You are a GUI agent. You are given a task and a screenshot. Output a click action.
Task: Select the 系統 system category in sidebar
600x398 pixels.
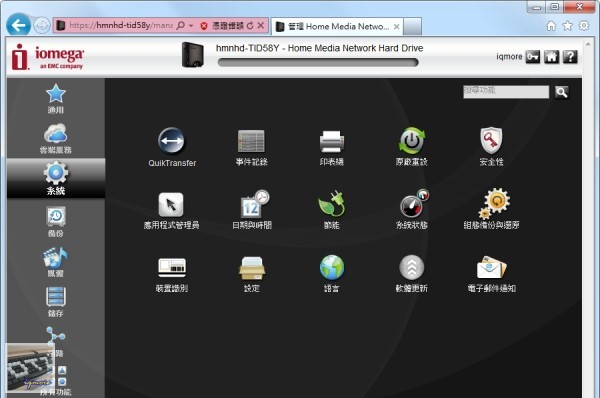coord(56,178)
